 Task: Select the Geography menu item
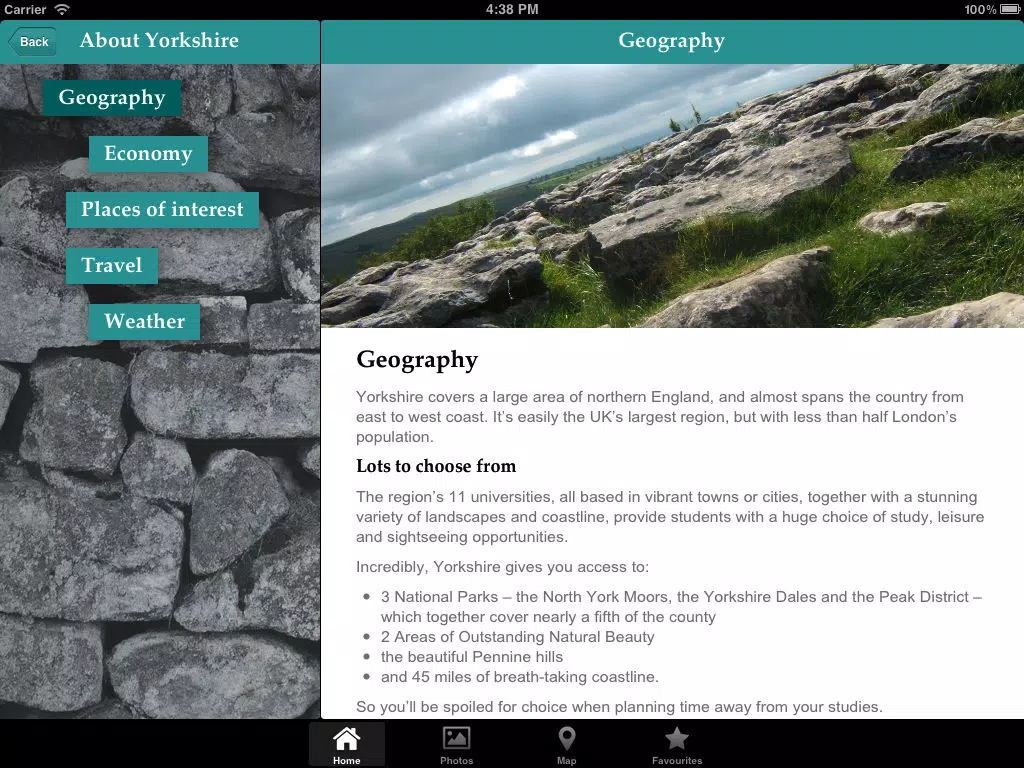112,98
